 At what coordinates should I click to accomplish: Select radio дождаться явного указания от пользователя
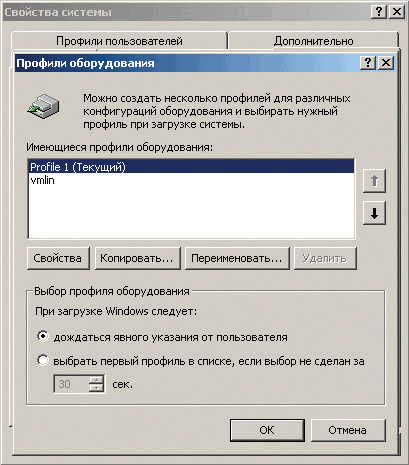pyautogui.click(x=43, y=336)
